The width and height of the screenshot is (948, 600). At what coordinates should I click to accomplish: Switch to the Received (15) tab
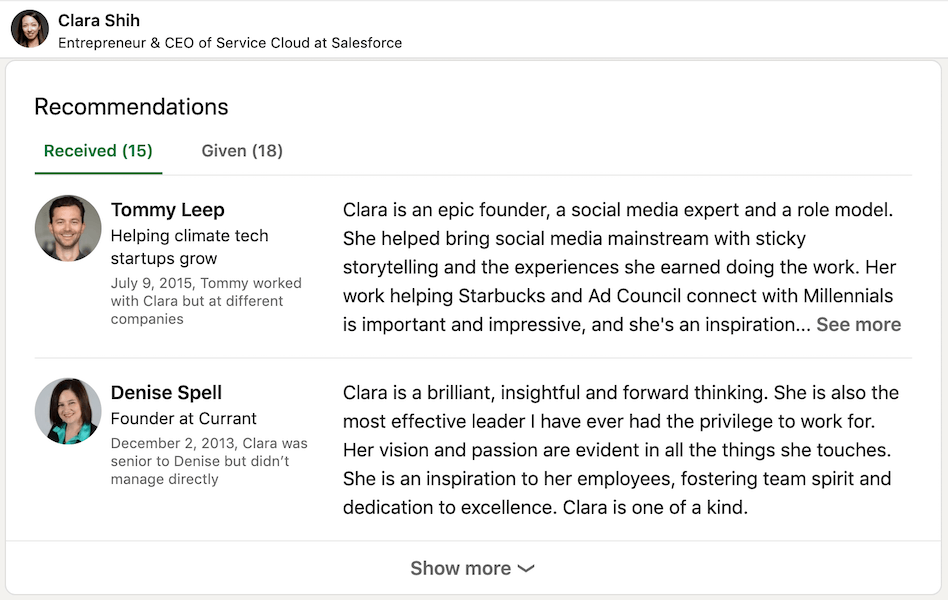click(x=98, y=151)
